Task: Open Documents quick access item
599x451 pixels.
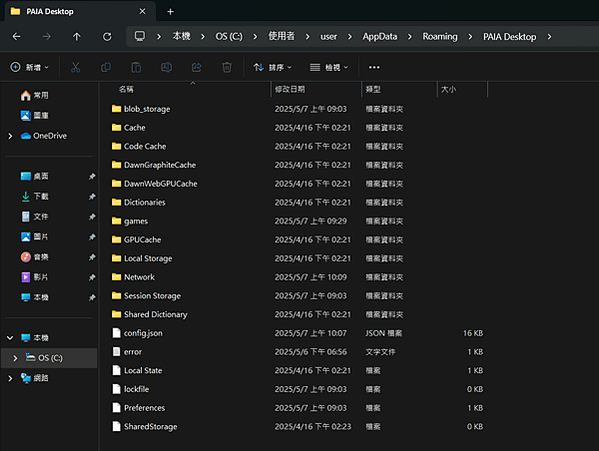Action: click(x=35, y=217)
